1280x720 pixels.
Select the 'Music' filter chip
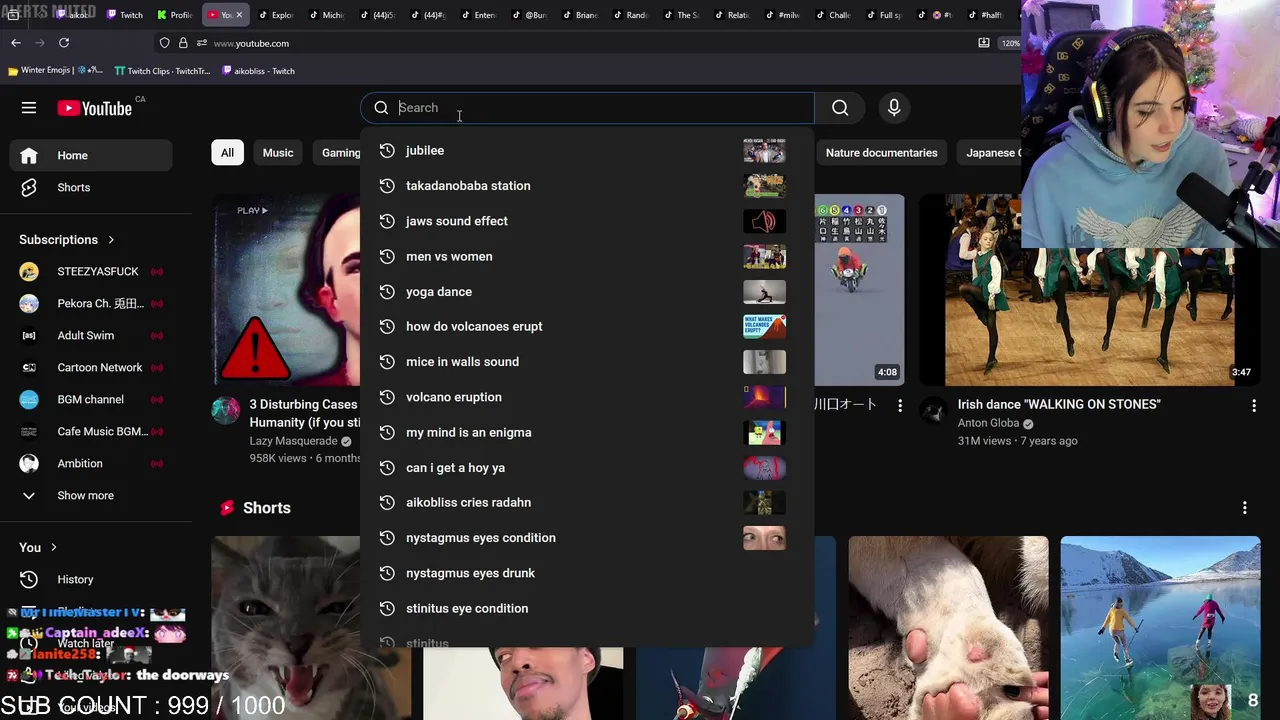[x=278, y=153]
